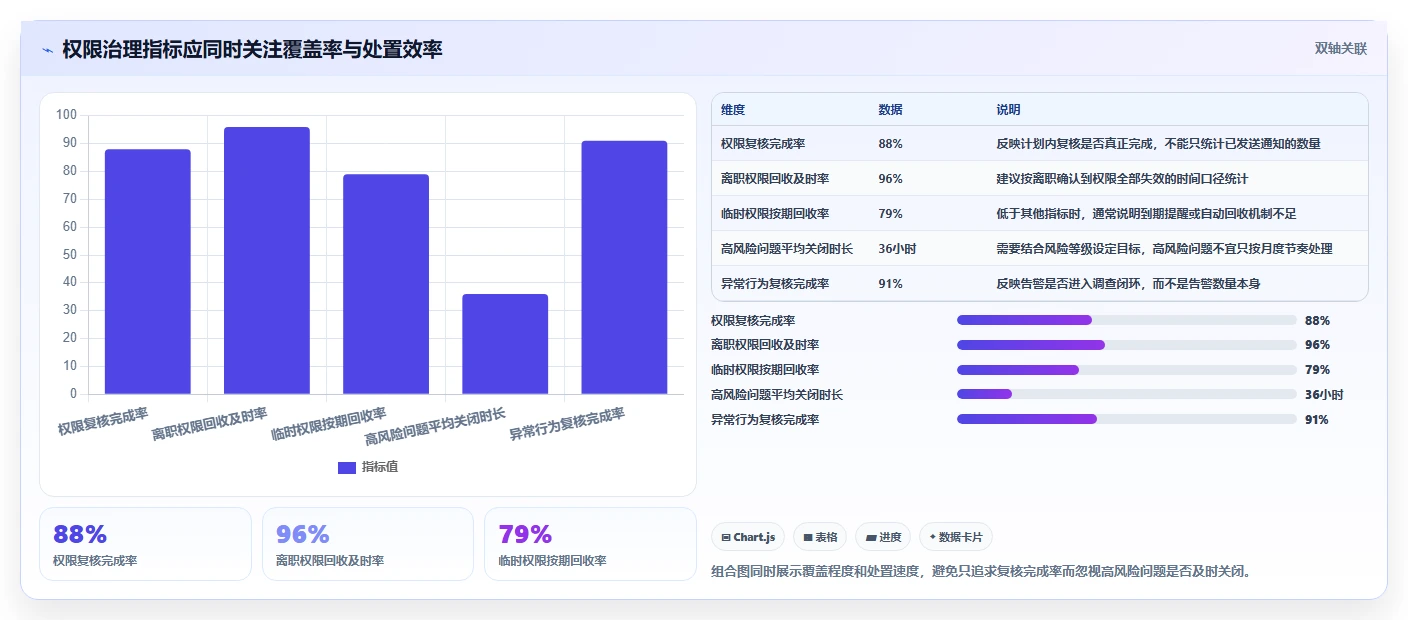The width and height of the screenshot is (1408, 620).
Task: Click the Chart.js tag chip
Action: [748, 537]
